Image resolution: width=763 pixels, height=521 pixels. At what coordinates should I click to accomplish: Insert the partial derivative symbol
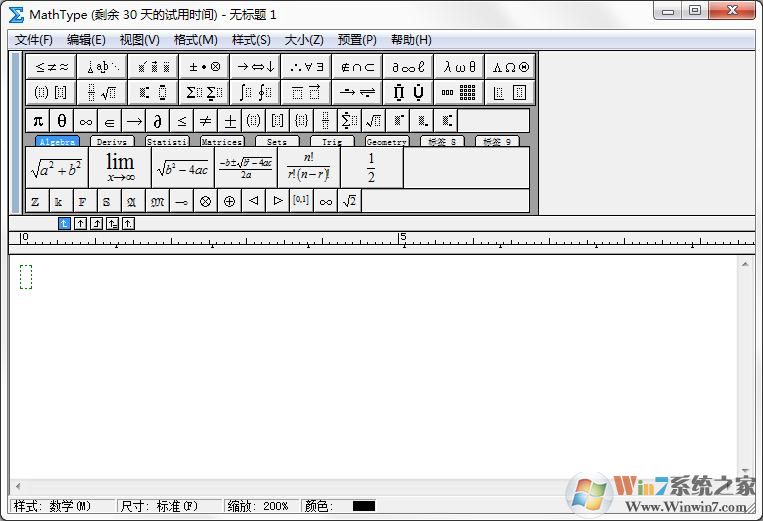[x=157, y=121]
